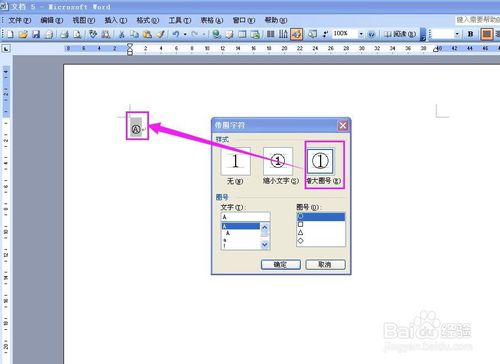Screen dimensions: 500x364
Task: Click 取消 to cancel the dialog
Action: point(325,265)
